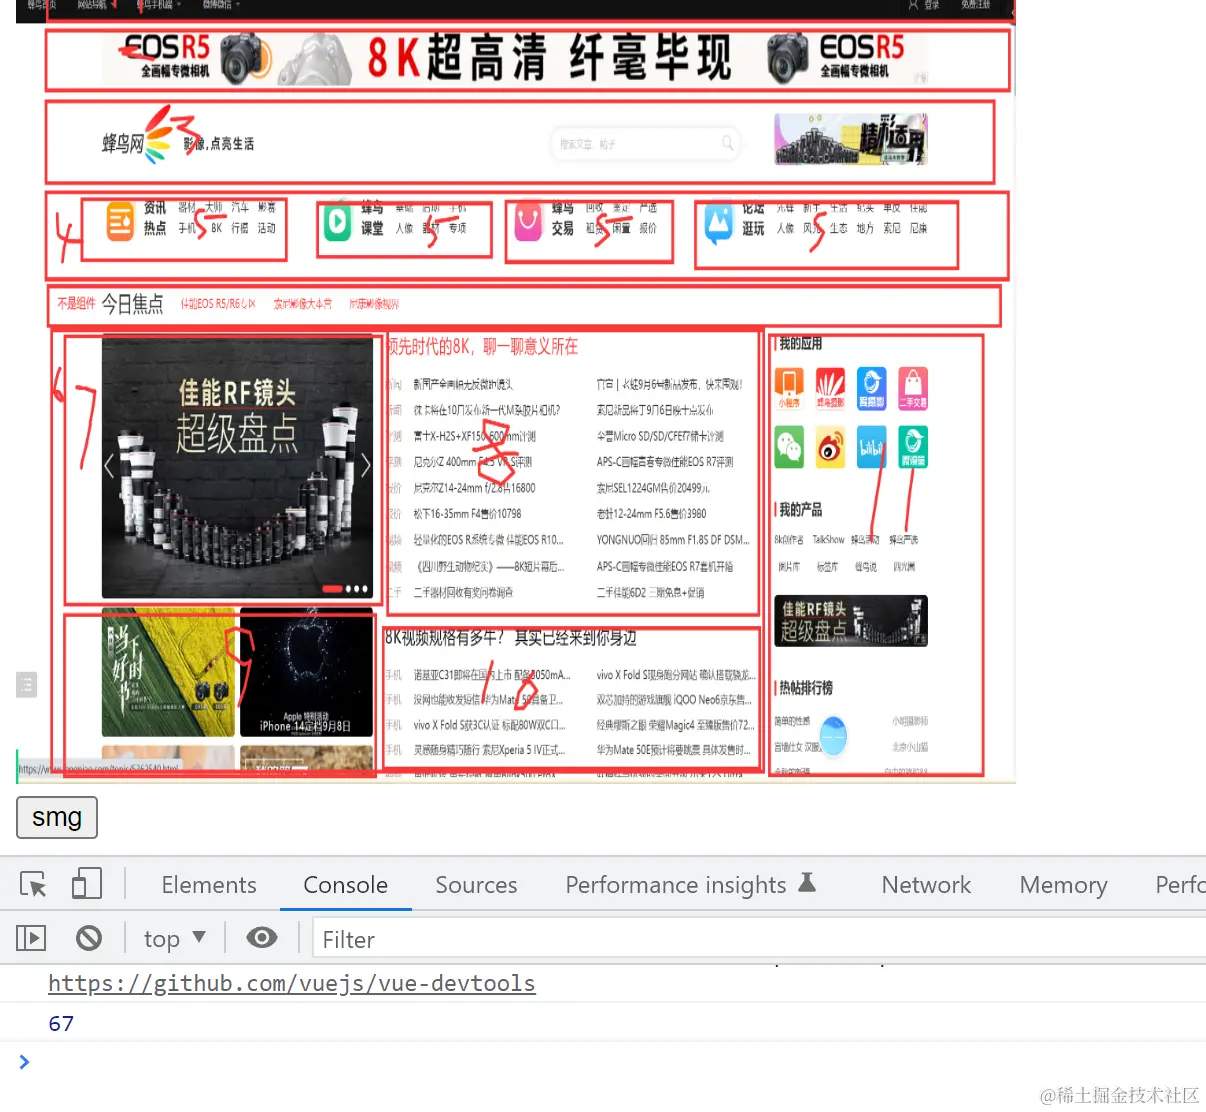Open the blue 爱摄影 app icon
Image resolution: width=1206 pixels, height=1112 pixels.
point(871,388)
